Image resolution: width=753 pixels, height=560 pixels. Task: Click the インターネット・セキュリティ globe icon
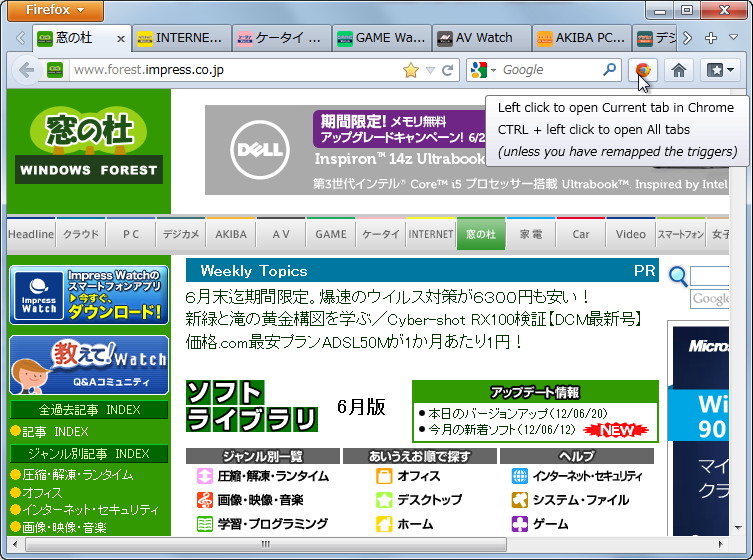(x=520, y=476)
